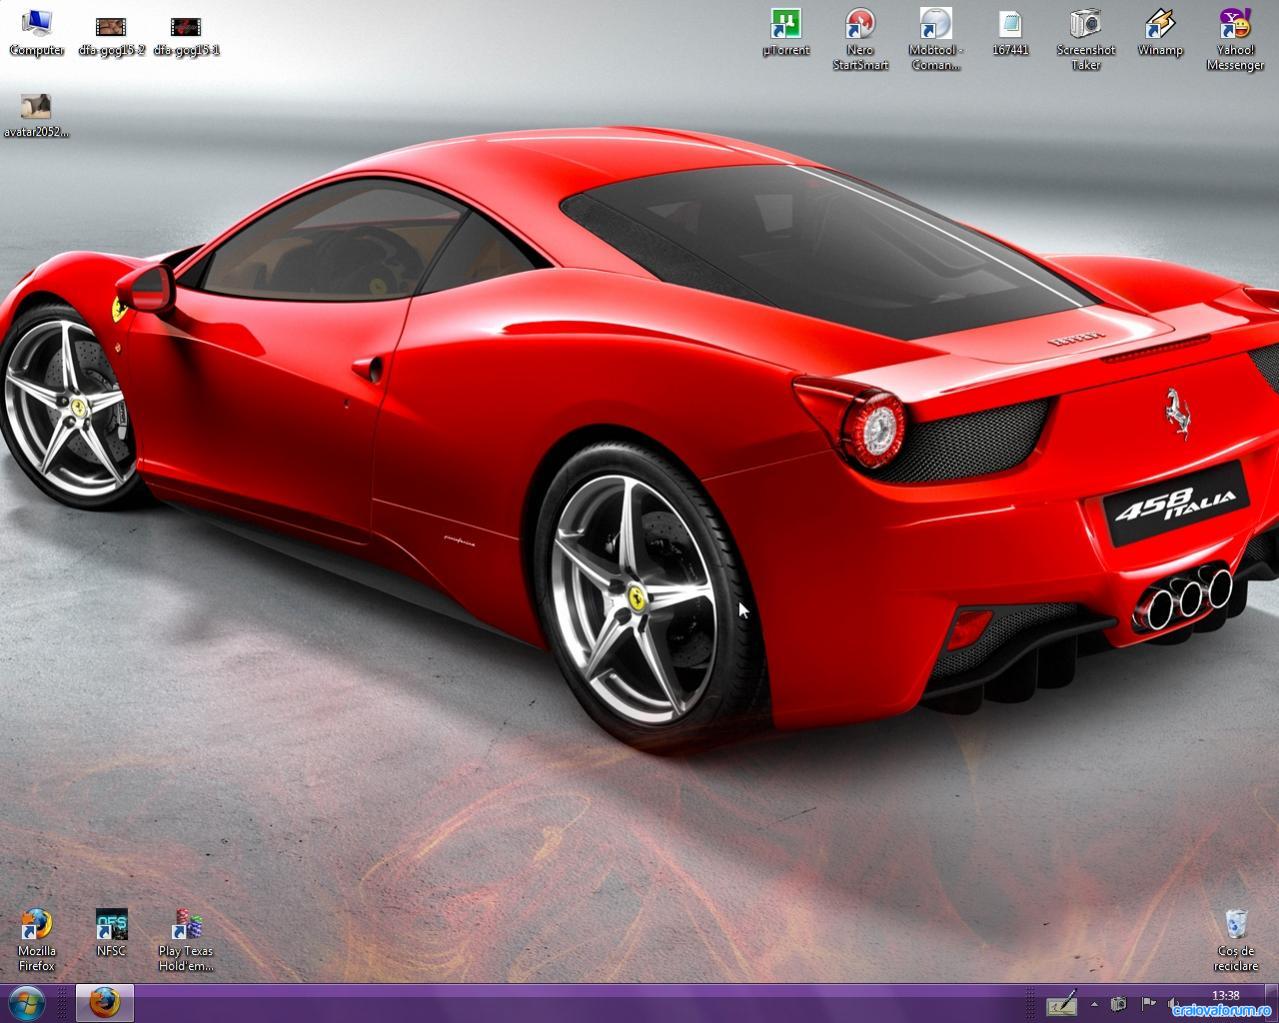This screenshot has height=1023, width=1279.
Task: Click the 13:38 taskbar clock
Action: pyautogui.click(x=1225, y=996)
